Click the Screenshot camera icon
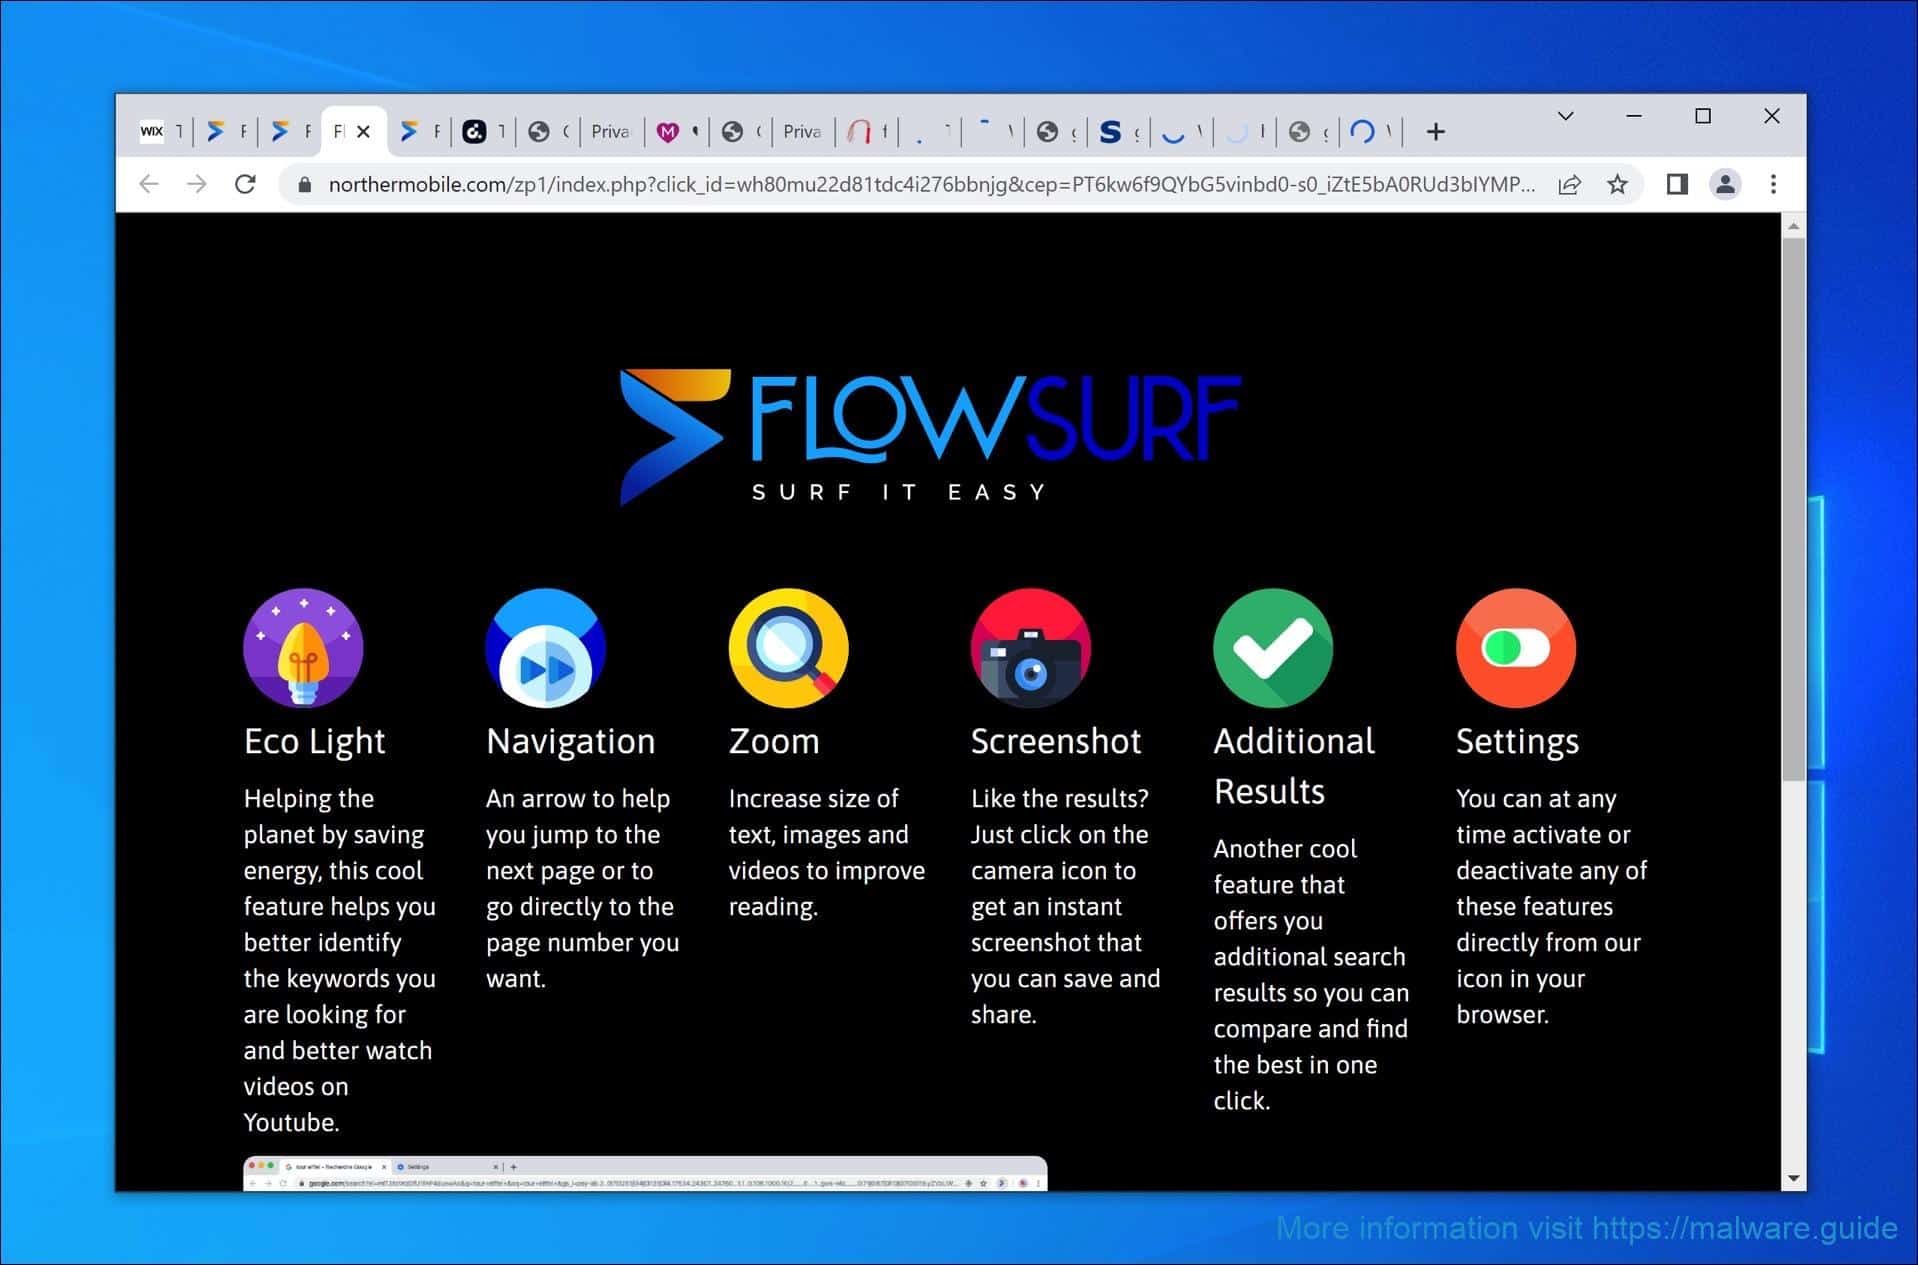Viewport: 1918px width, 1265px height. coord(1030,647)
